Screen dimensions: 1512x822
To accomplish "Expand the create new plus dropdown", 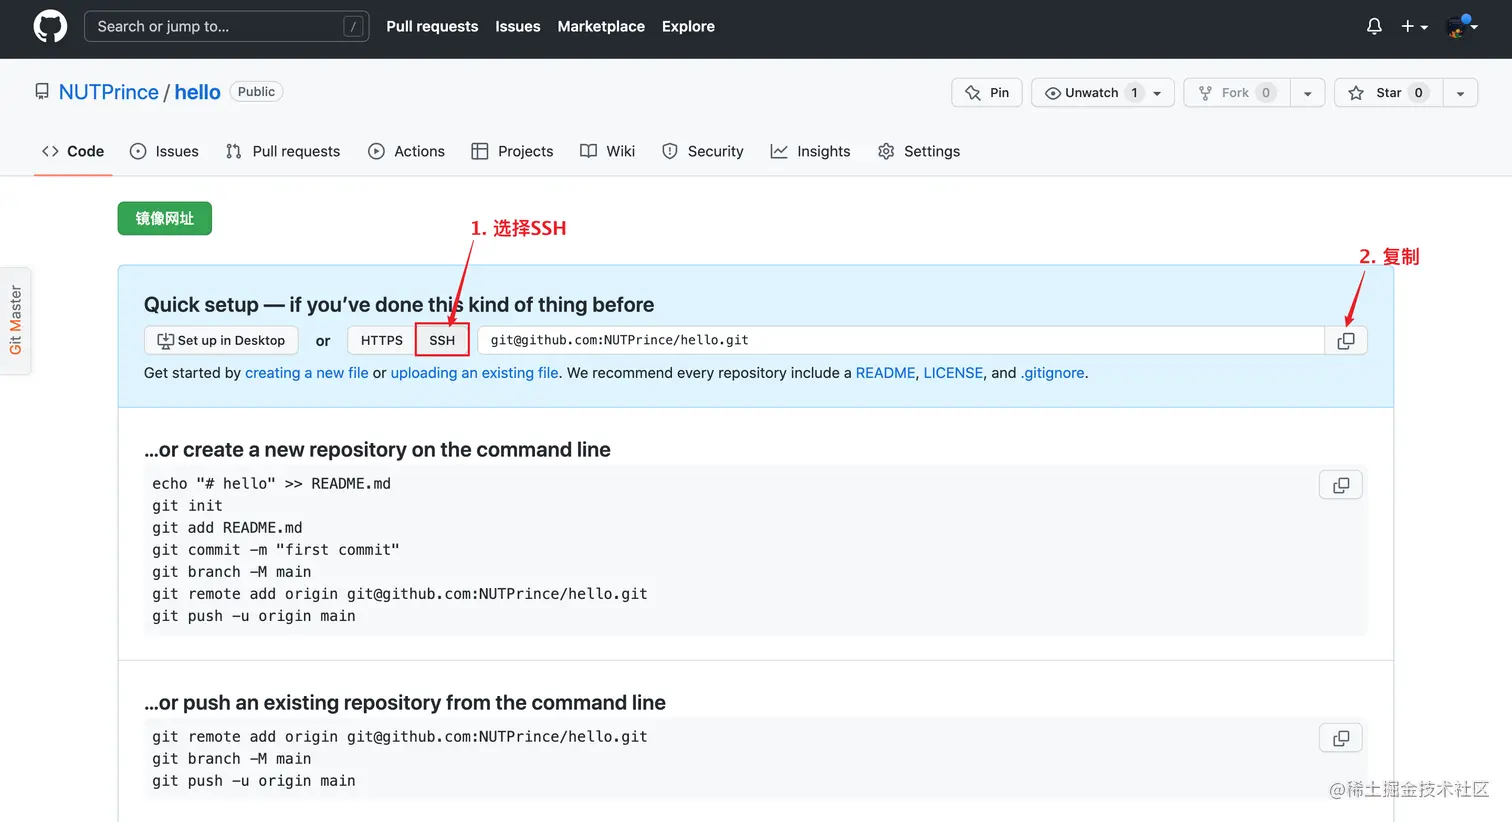I will [1413, 27].
